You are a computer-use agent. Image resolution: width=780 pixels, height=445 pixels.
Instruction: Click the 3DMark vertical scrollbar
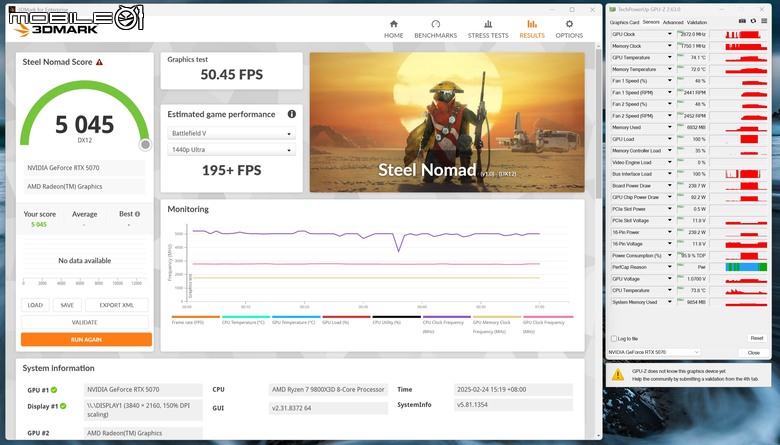coord(598,123)
